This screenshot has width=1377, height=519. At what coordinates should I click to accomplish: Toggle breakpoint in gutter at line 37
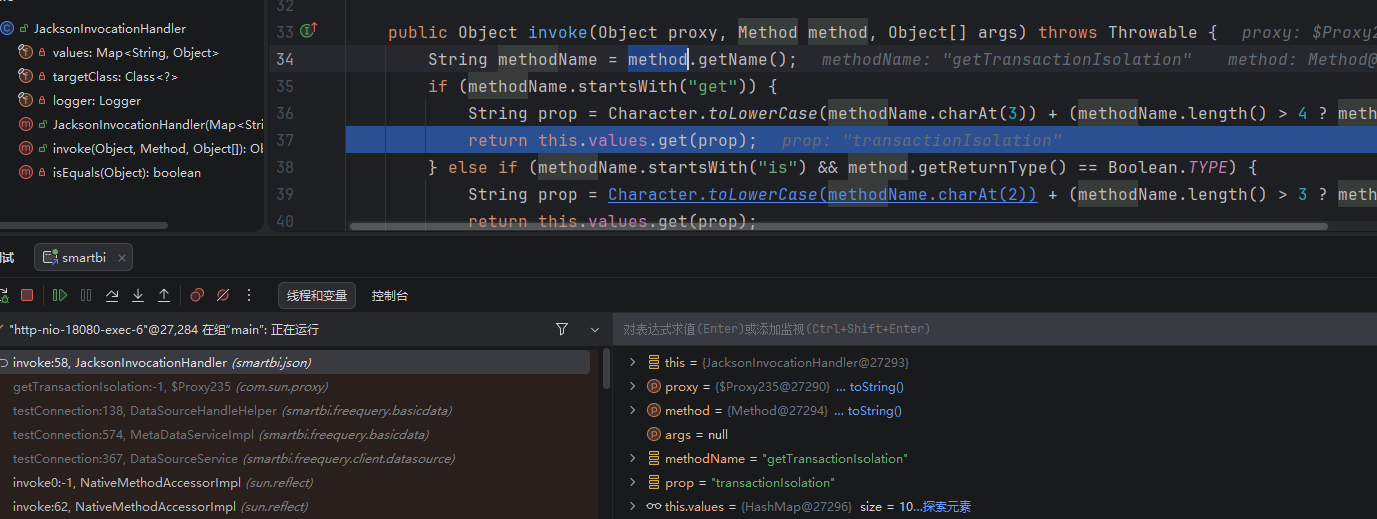(285, 140)
